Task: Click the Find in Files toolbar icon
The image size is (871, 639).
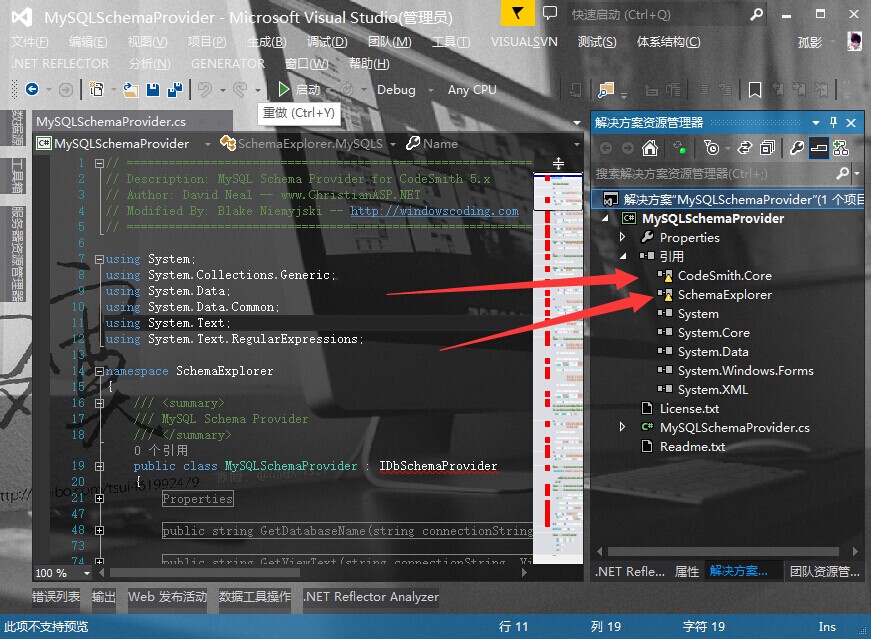Action: pyautogui.click(x=606, y=89)
